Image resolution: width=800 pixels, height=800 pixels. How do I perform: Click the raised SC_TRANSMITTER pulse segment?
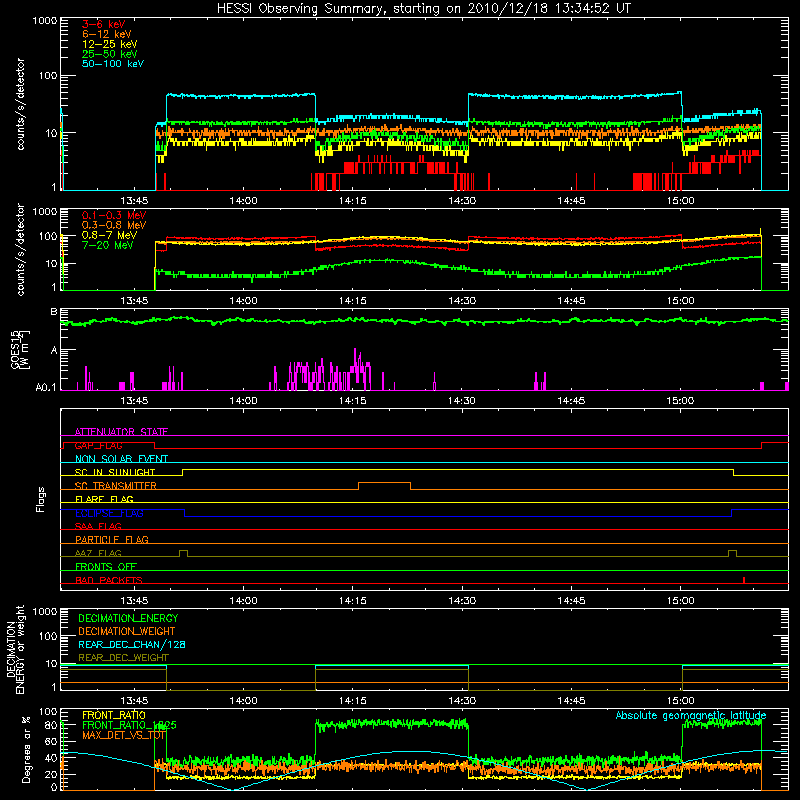(x=384, y=483)
